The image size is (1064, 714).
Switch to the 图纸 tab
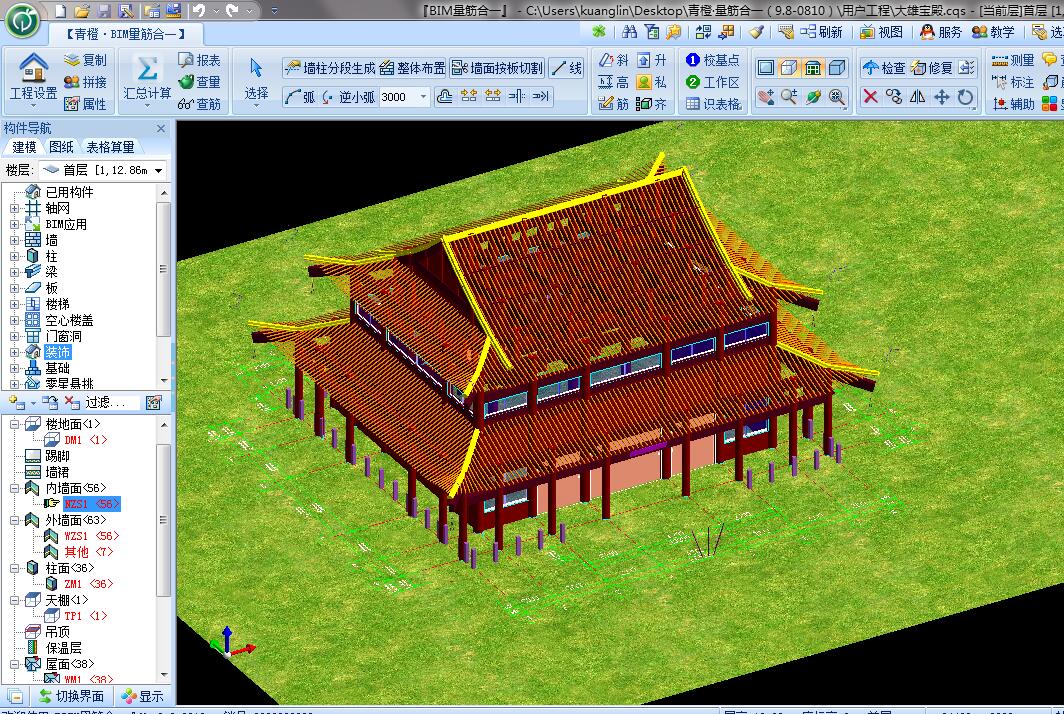[x=61, y=147]
